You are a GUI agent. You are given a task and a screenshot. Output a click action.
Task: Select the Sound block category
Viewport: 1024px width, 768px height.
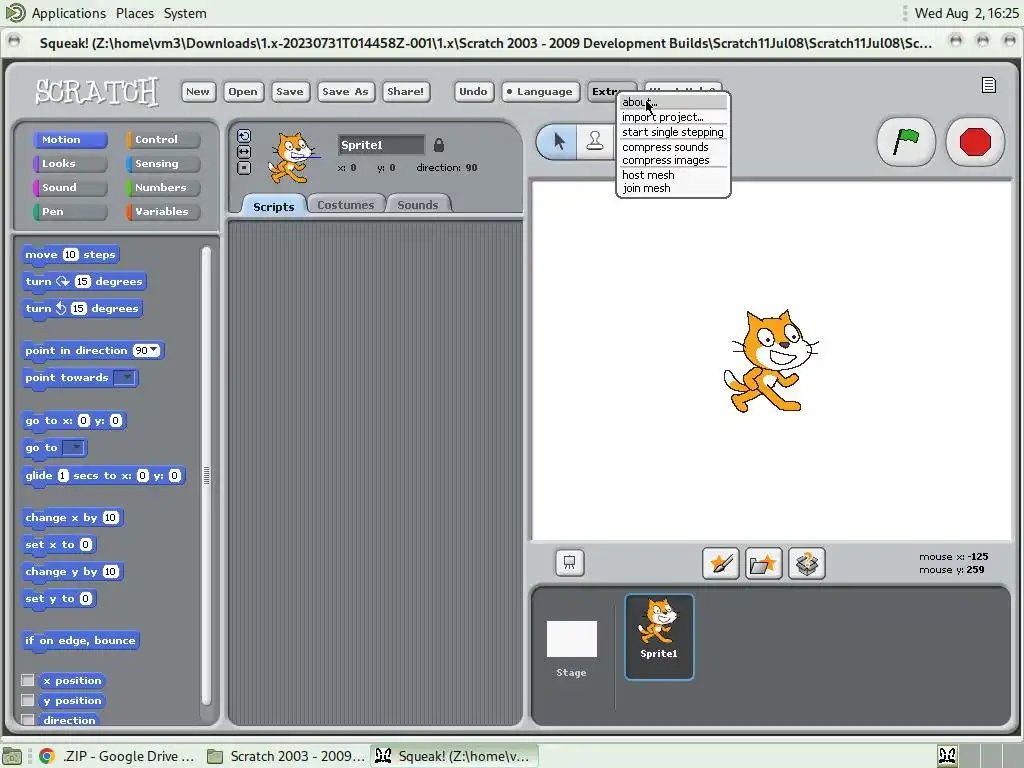coord(70,187)
